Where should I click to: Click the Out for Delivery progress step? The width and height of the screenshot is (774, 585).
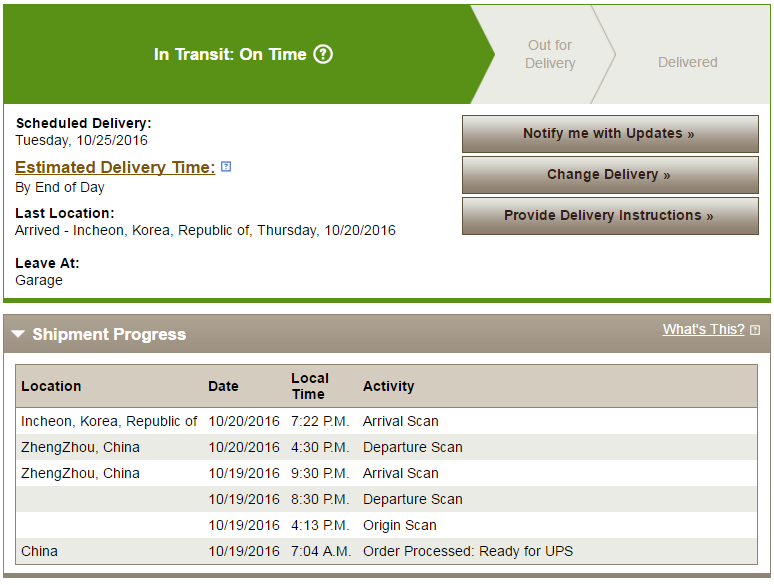(550, 54)
